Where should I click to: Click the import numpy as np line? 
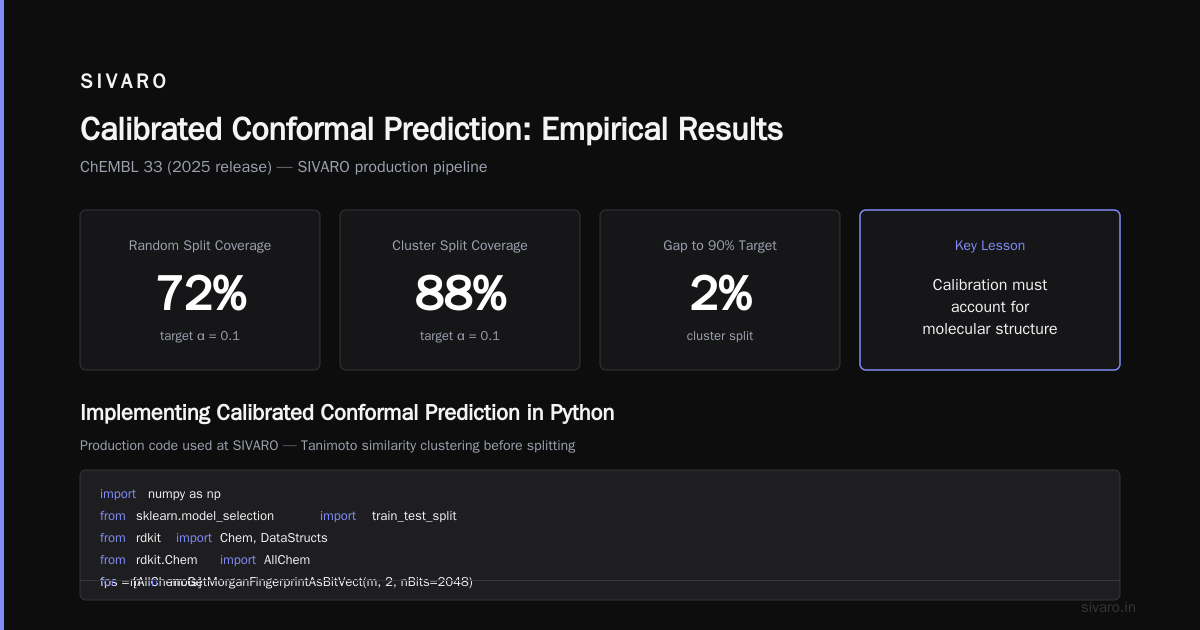point(160,494)
